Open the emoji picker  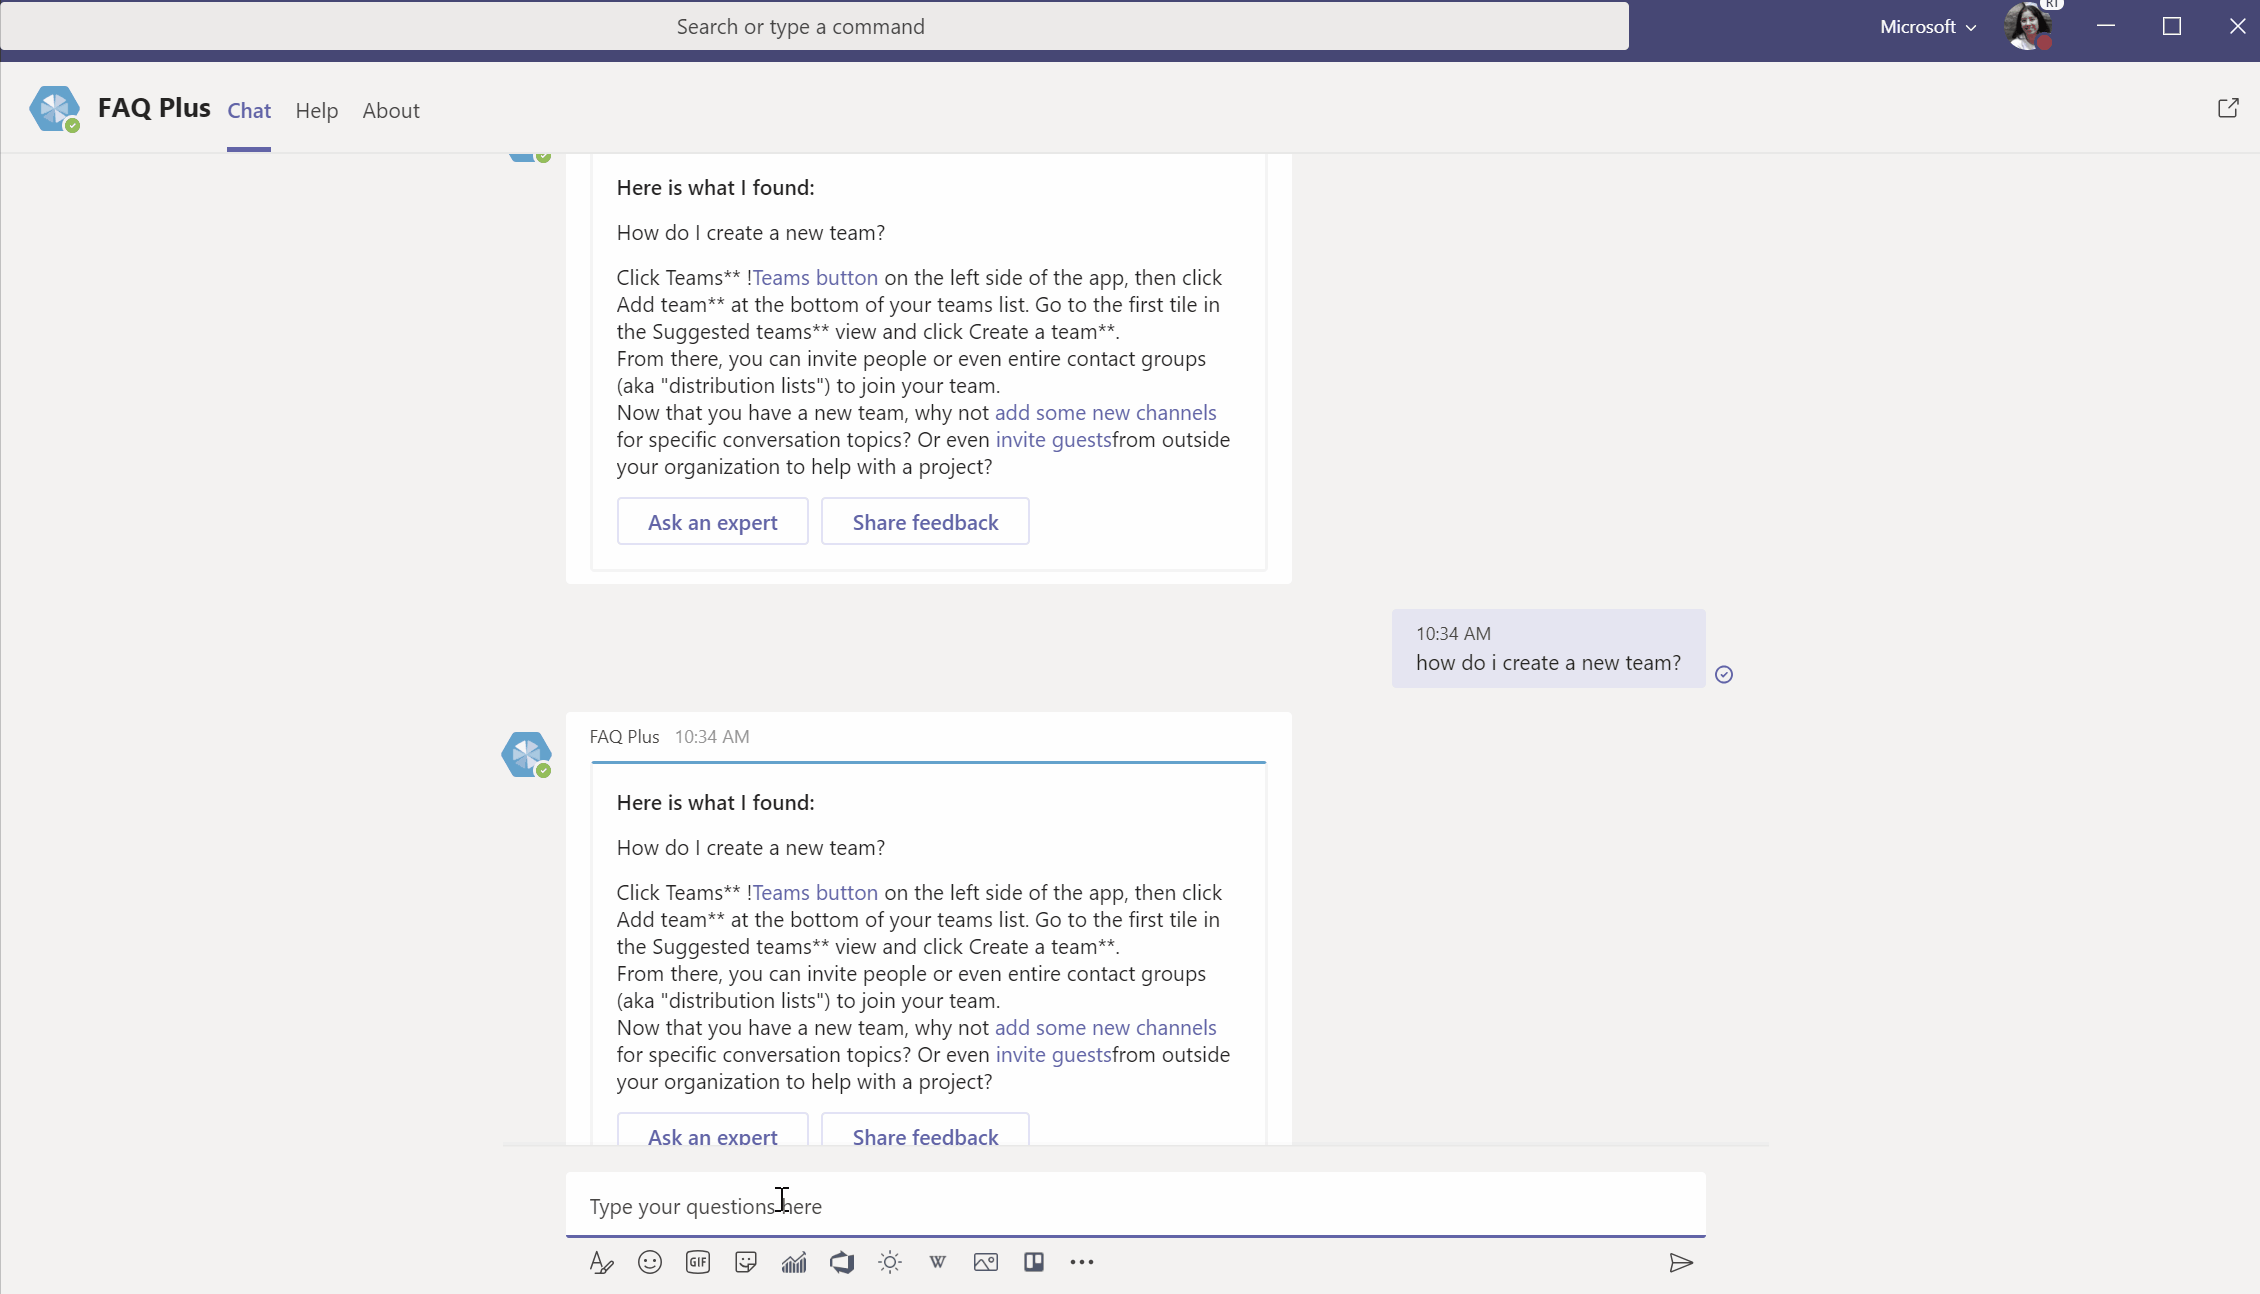tap(649, 1261)
